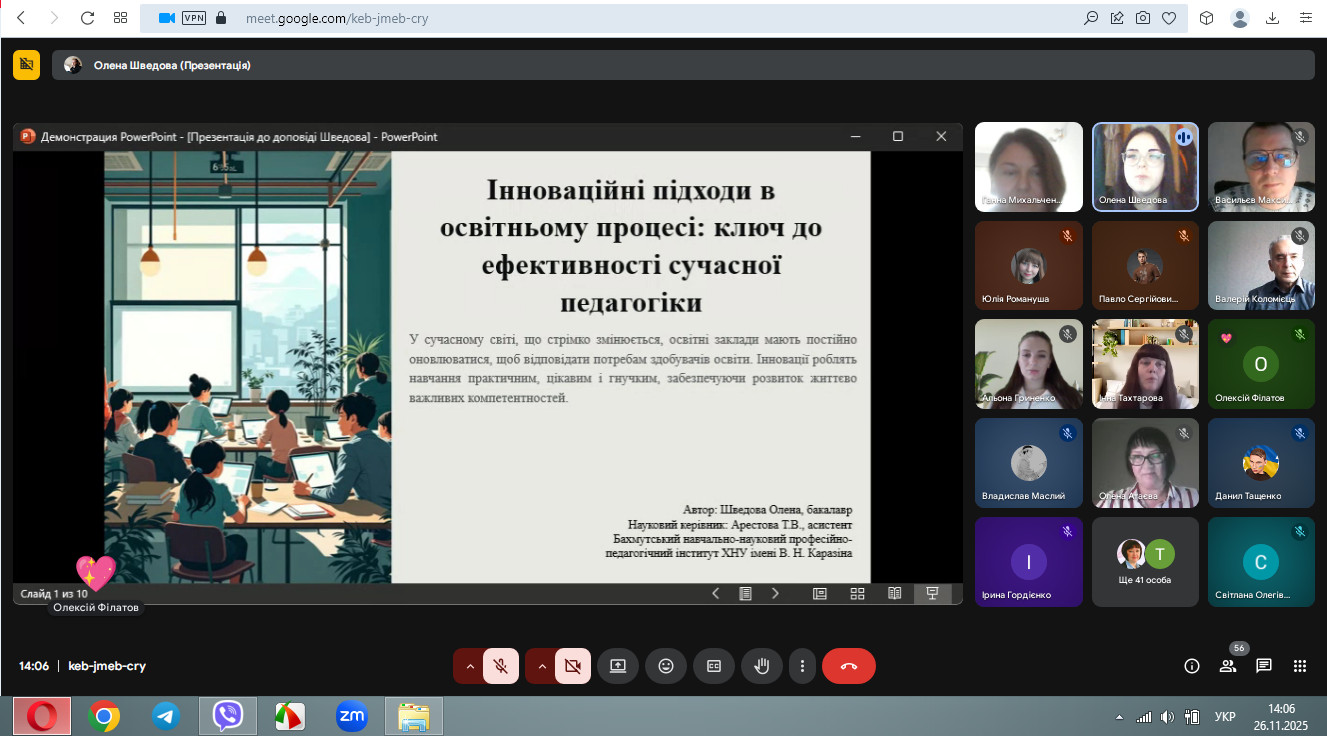Select Інна Тахтарова's video tile
Image resolution: width=1327 pixels, height=736 pixels.
[x=1145, y=364]
